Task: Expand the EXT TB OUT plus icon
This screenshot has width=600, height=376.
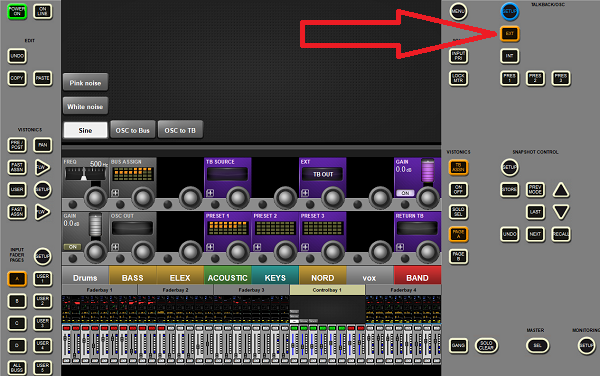Action: [305, 193]
